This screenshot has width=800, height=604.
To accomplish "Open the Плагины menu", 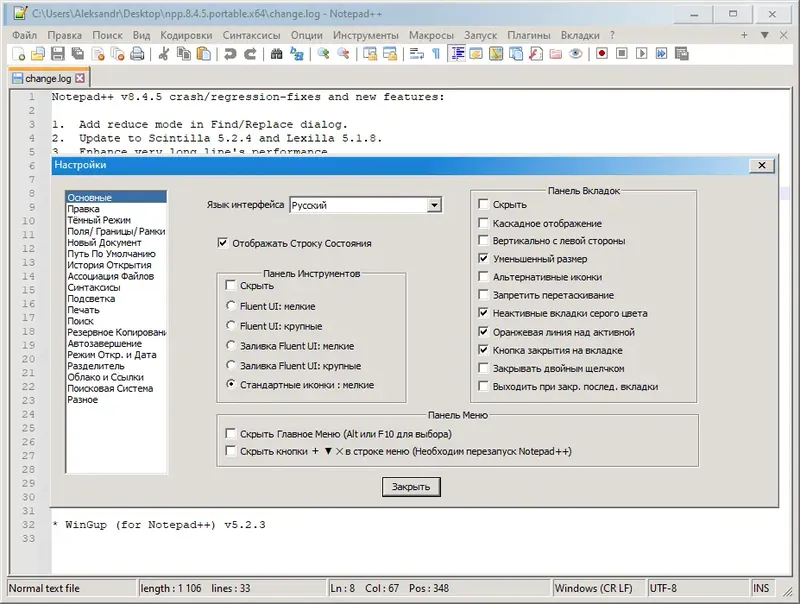I will pyautogui.click(x=529, y=35).
